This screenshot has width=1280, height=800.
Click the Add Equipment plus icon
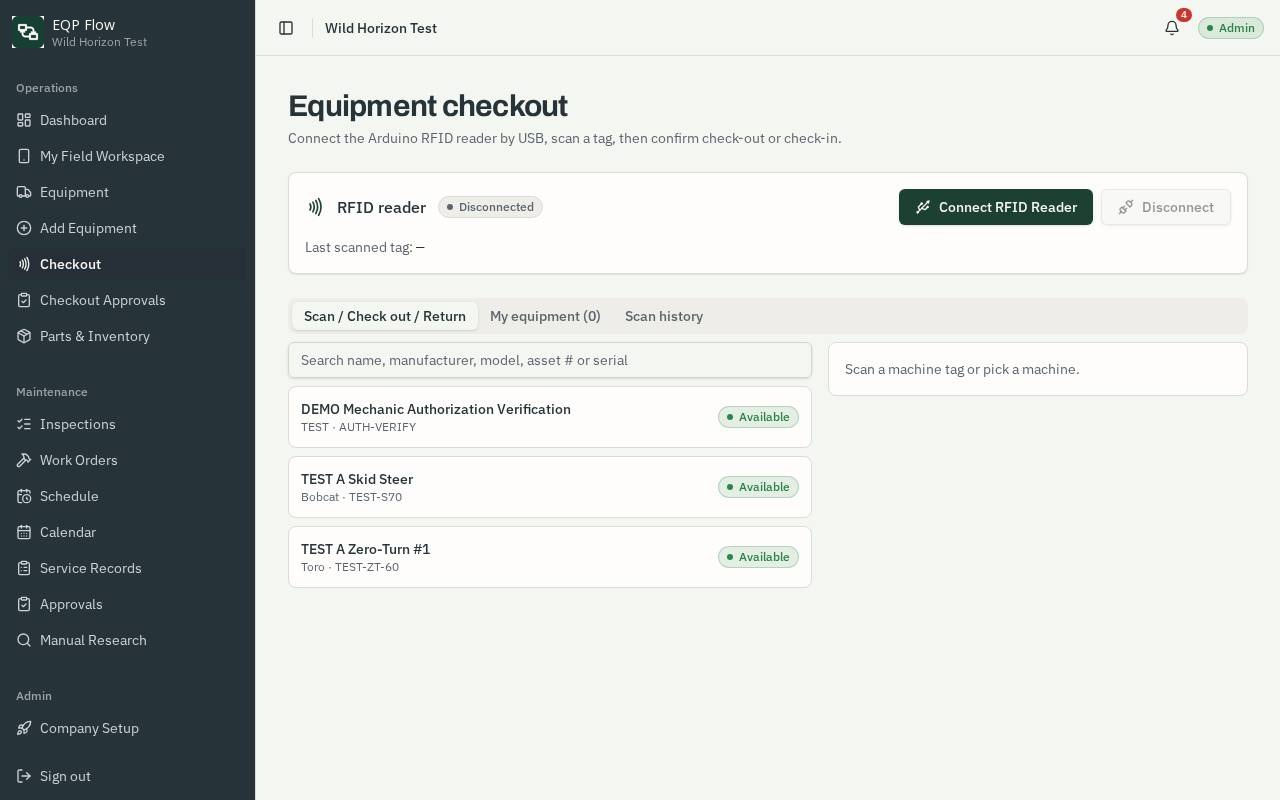click(24, 228)
